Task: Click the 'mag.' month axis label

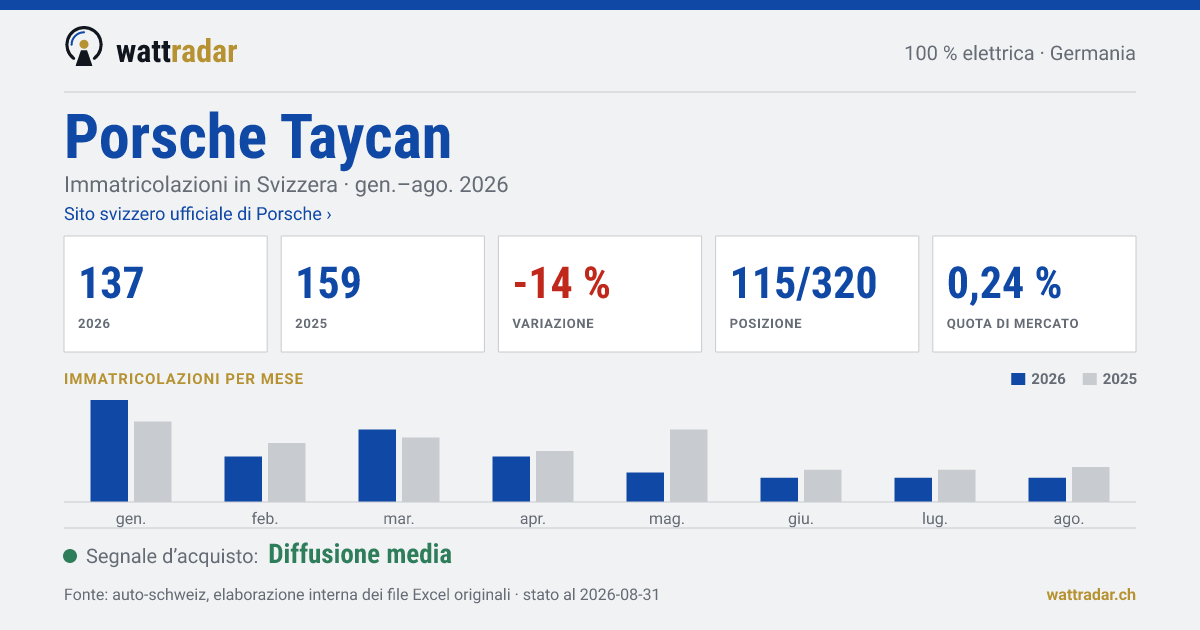Action: [x=667, y=519]
